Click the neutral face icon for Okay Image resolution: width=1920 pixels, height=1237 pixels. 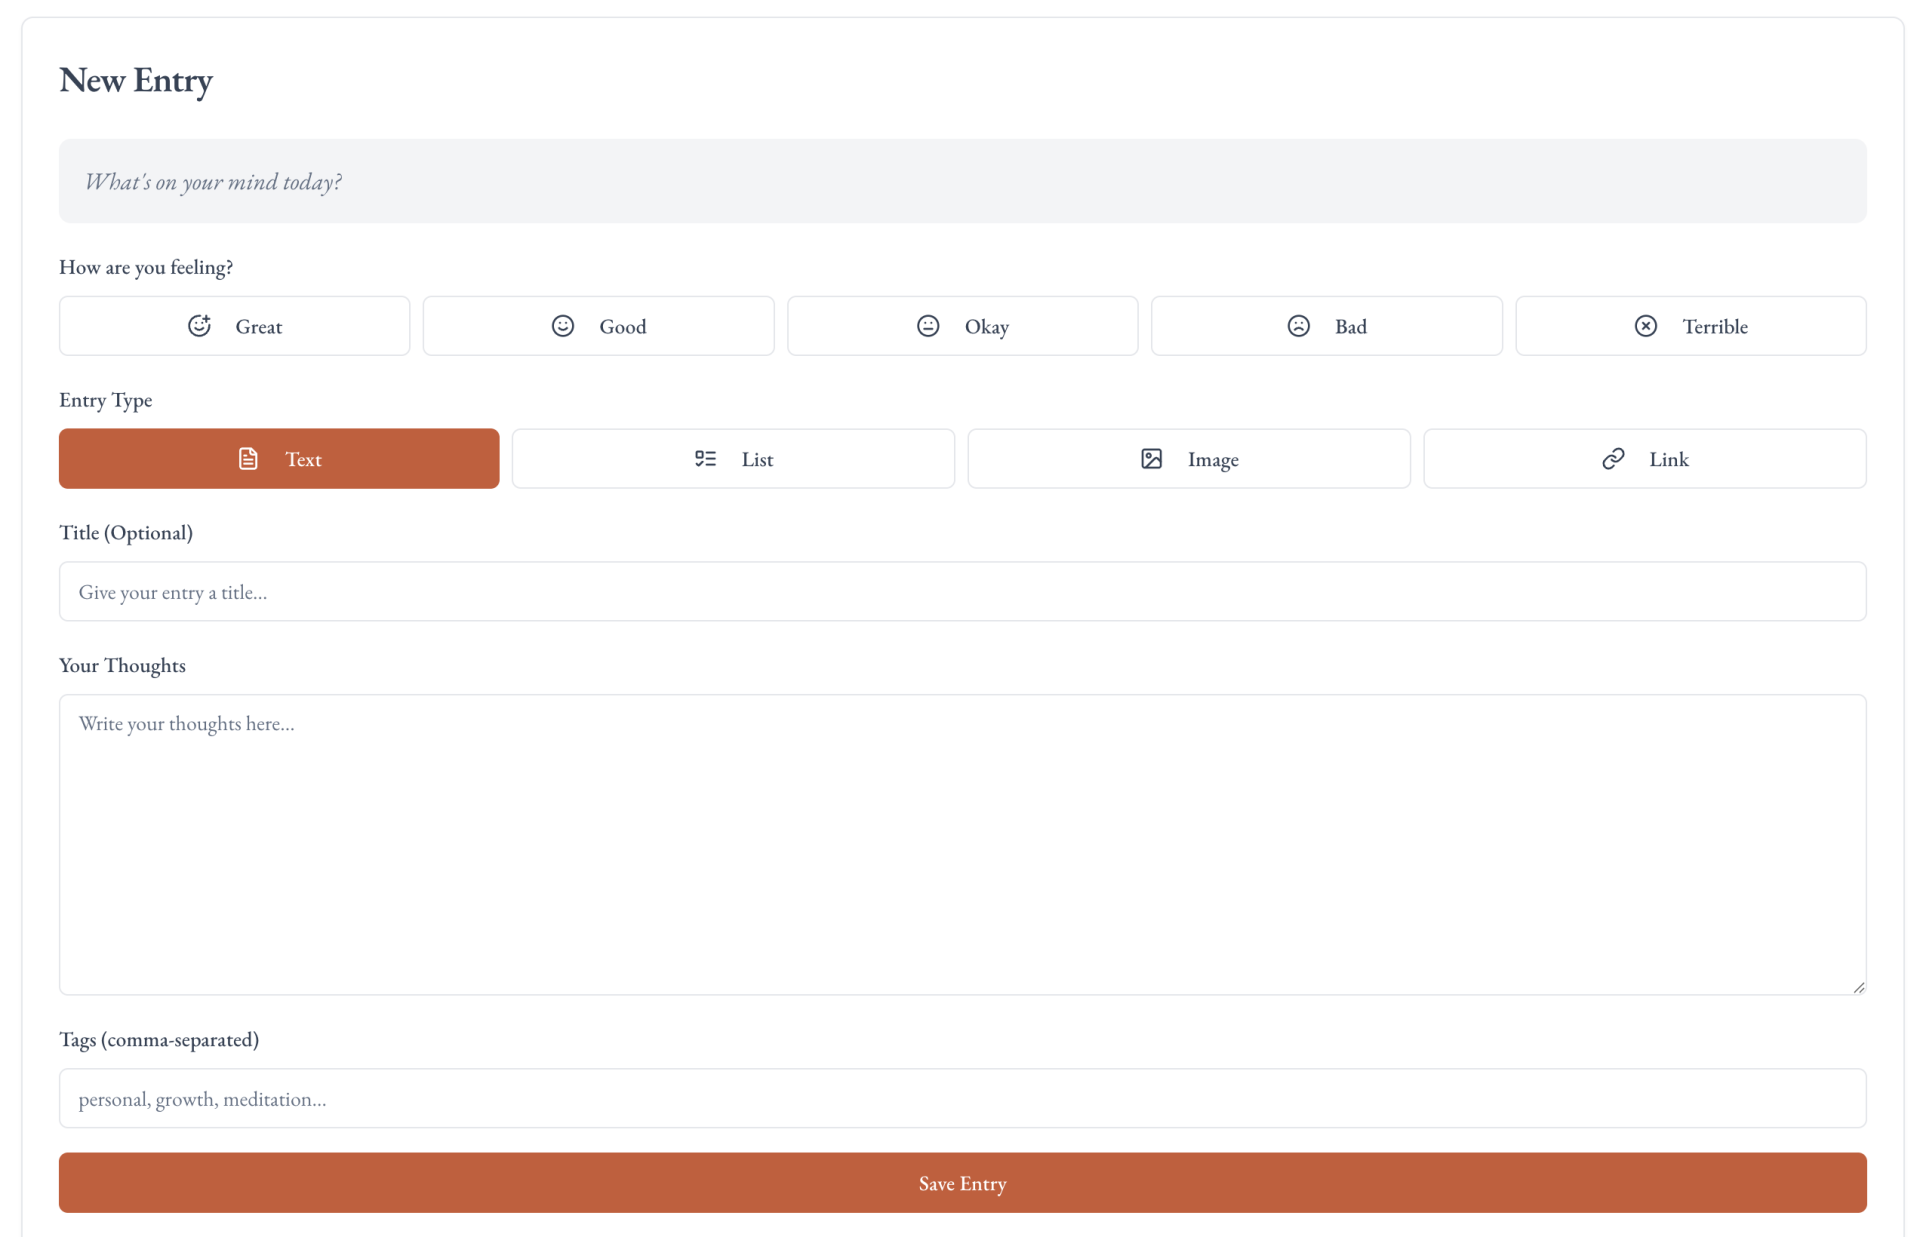(x=928, y=326)
